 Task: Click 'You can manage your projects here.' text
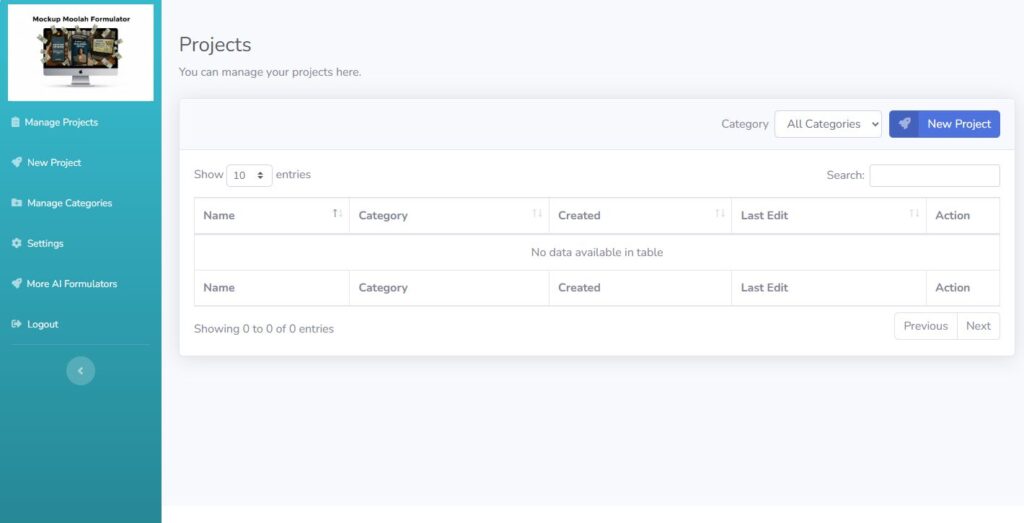270,72
